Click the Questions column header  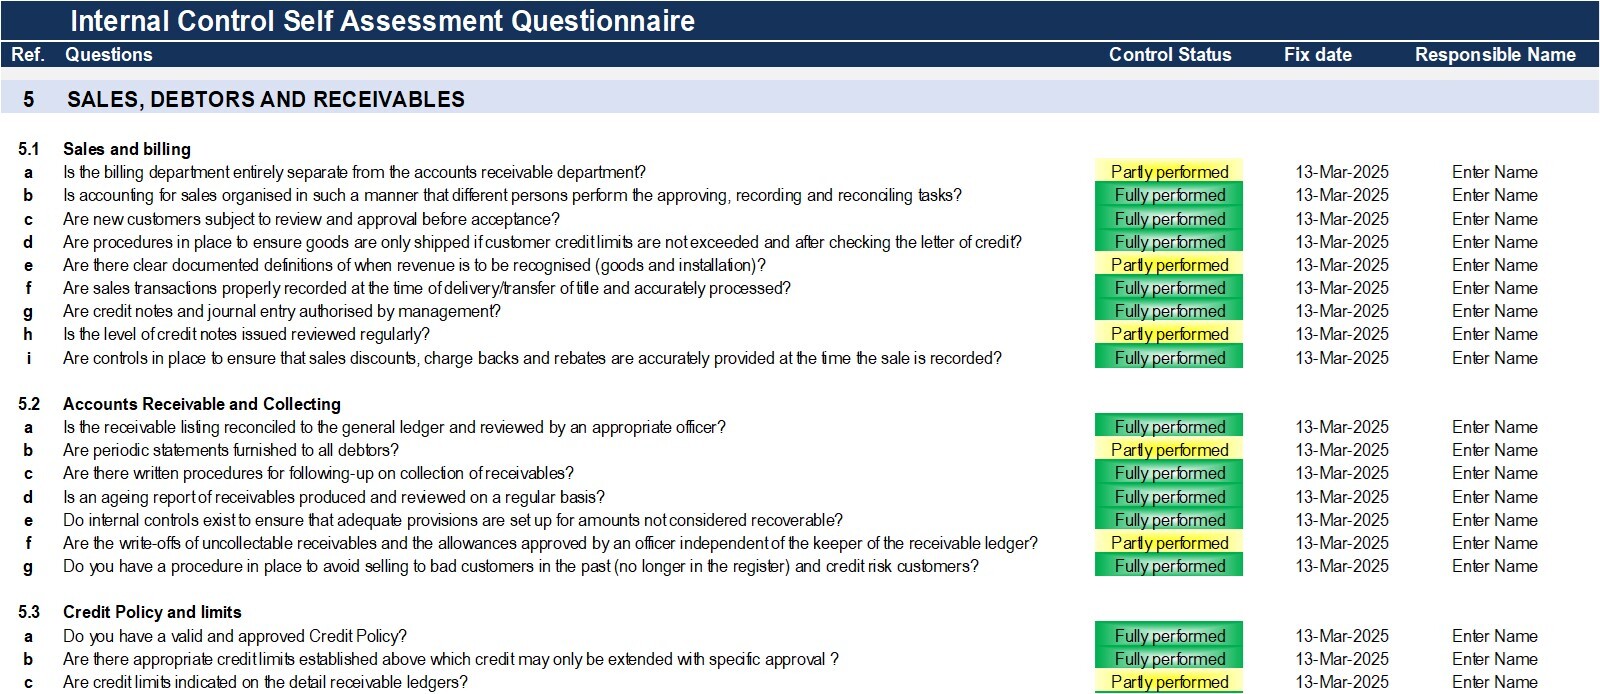[x=109, y=55]
